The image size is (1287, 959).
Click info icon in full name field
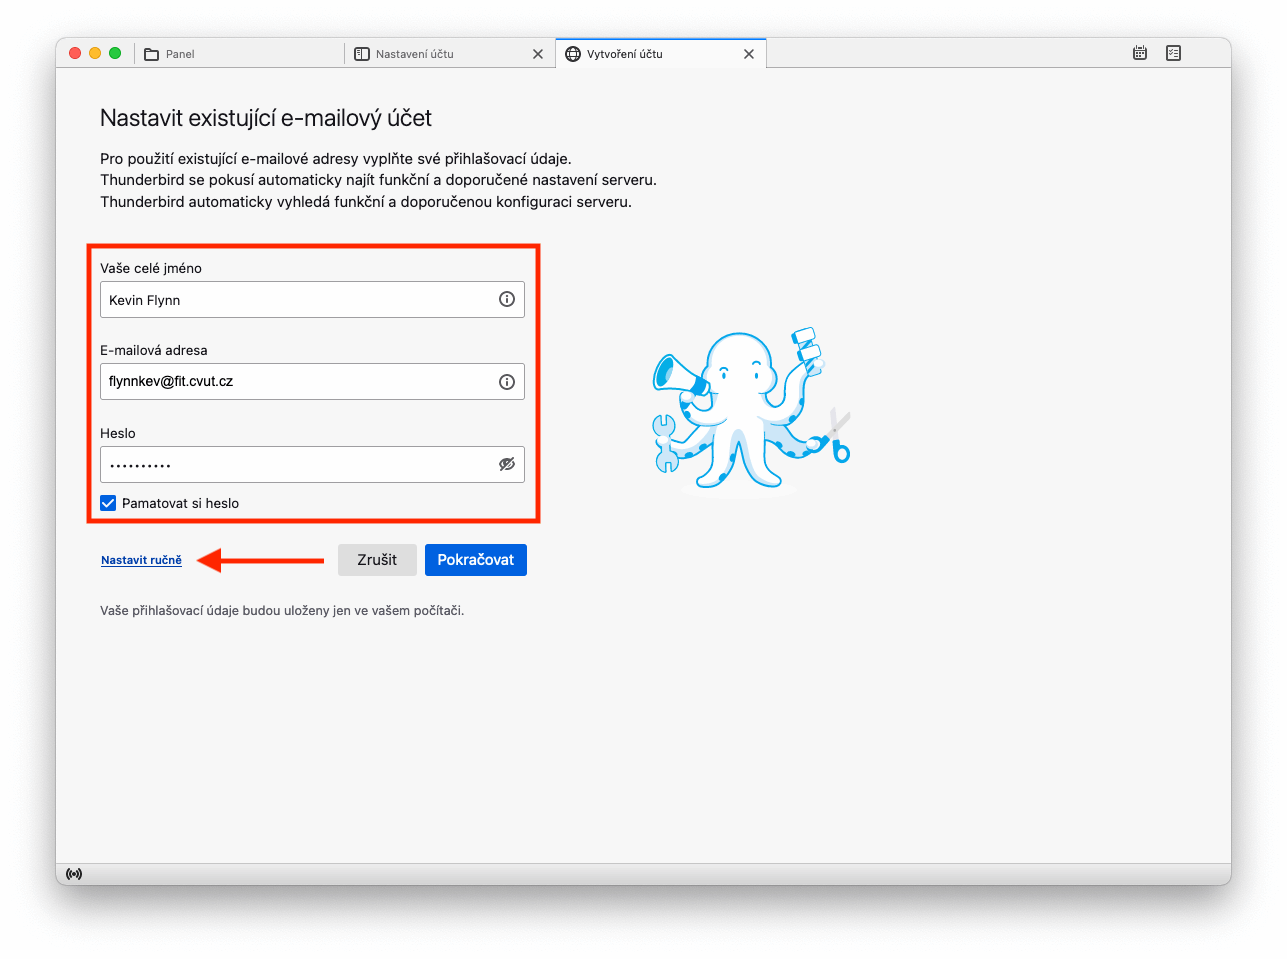click(x=507, y=299)
